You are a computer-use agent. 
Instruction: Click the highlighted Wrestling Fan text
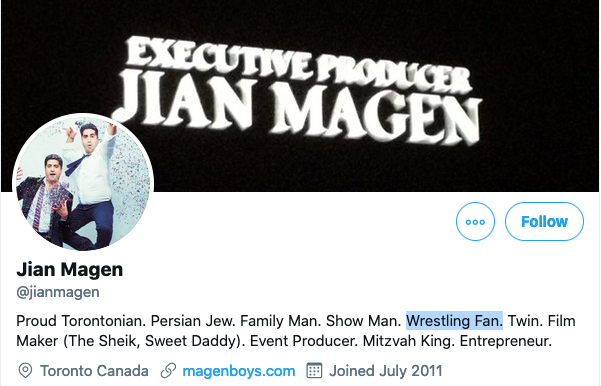pos(455,320)
